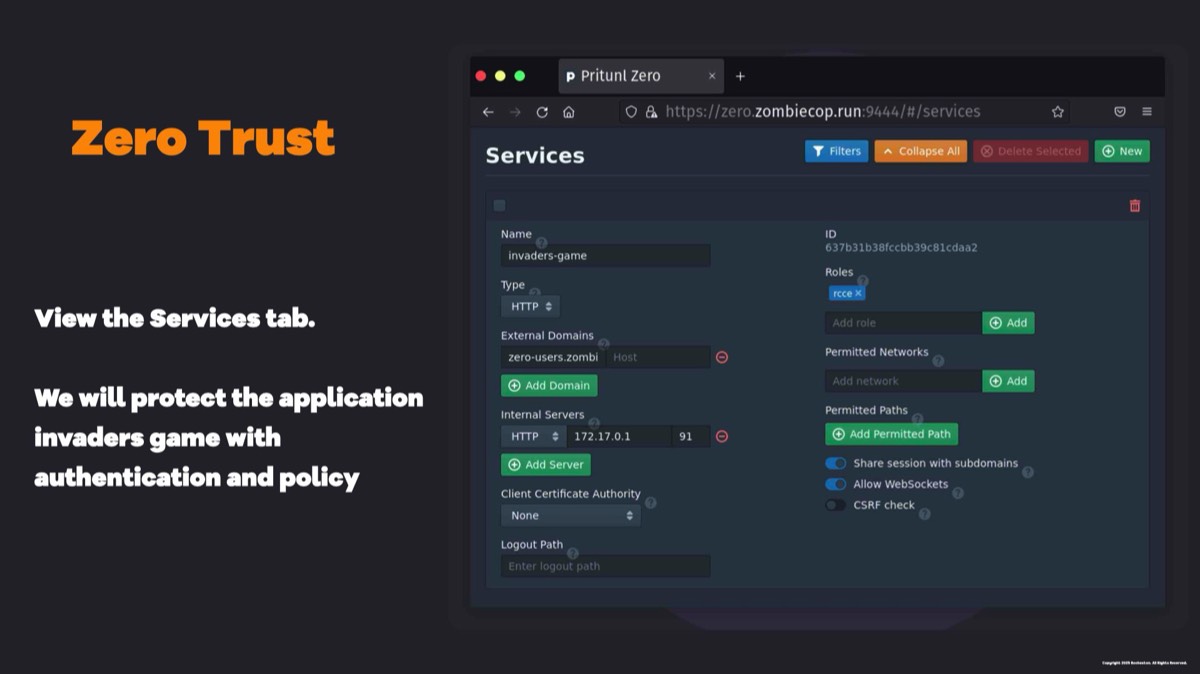Viewport: 1200px width, 674px height.
Task: Toggle Share session with subdomains
Action: click(x=835, y=464)
